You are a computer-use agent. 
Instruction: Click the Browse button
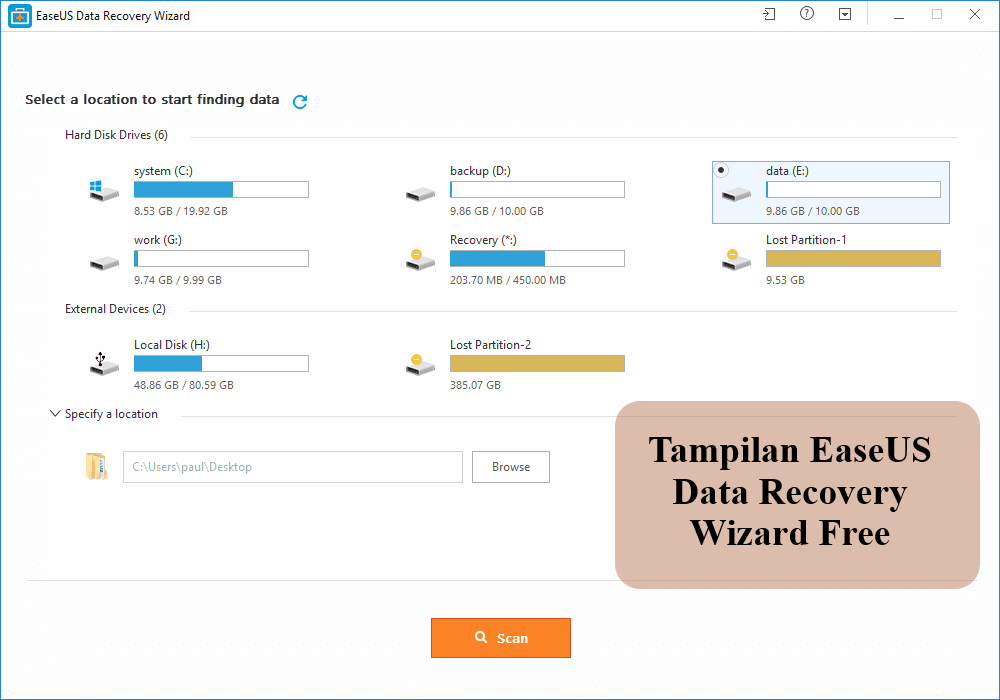click(x=511, y=467)
